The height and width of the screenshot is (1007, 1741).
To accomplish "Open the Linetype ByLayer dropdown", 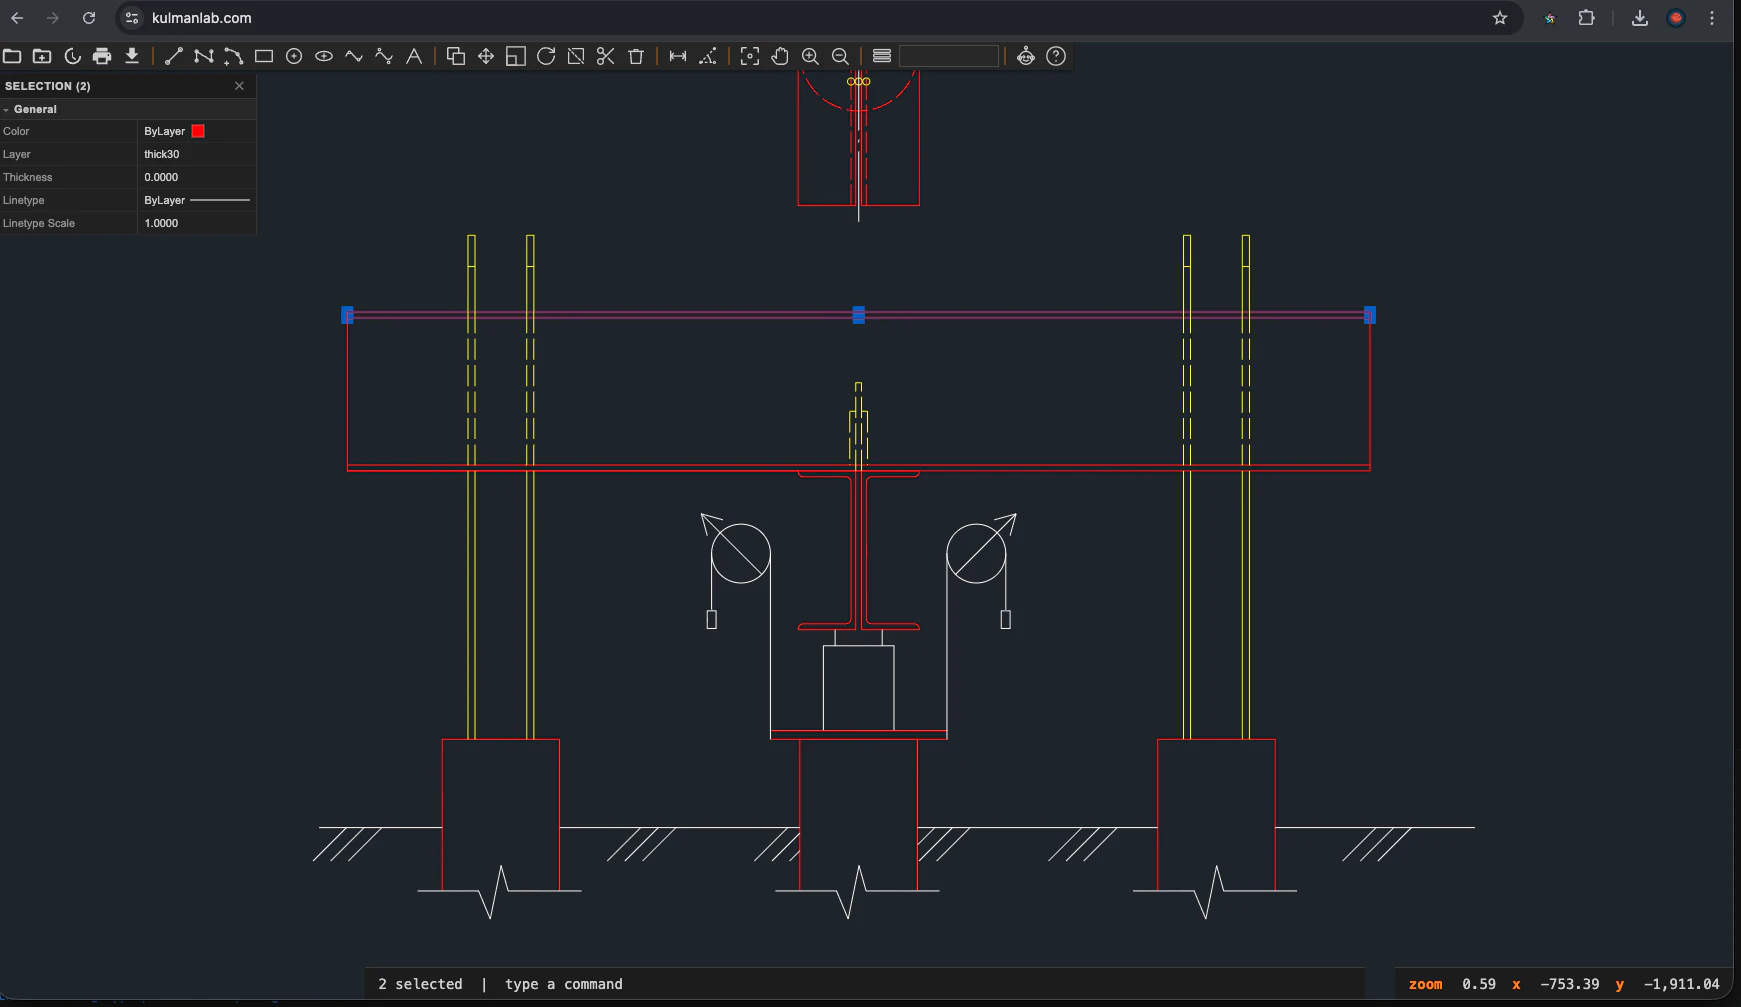I will (196, 200).
